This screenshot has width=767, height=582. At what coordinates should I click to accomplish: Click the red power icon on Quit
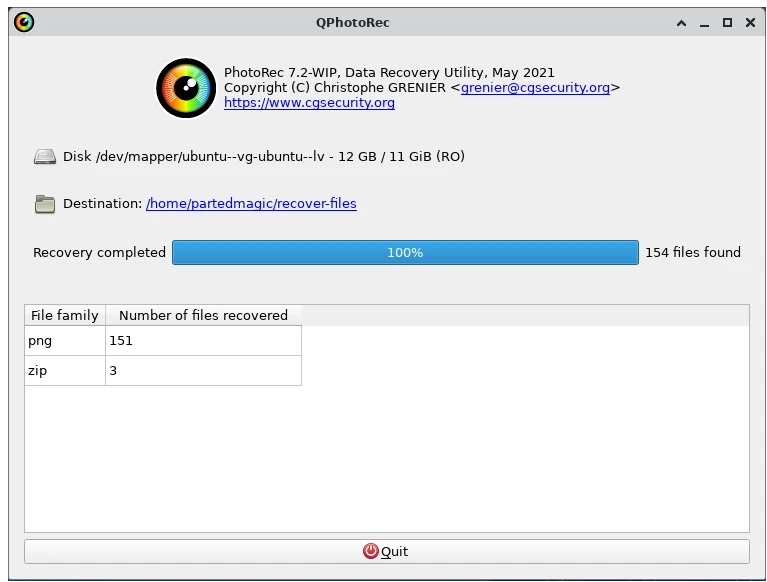pos(370,551)
